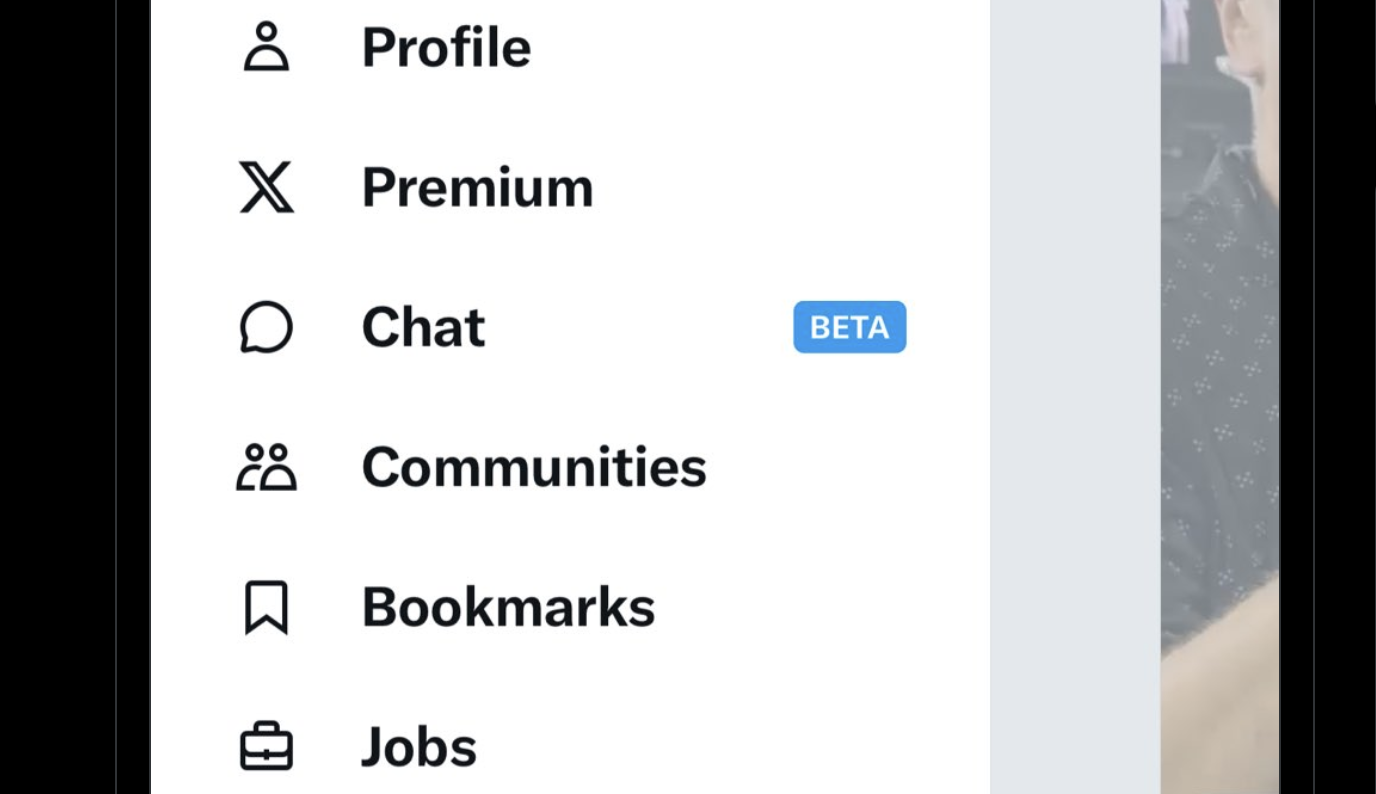The width and height of the screenshot is (1376, 794).
Task: Select the Bookmarks ribbon icon
Action: click(x=266, y=607)
